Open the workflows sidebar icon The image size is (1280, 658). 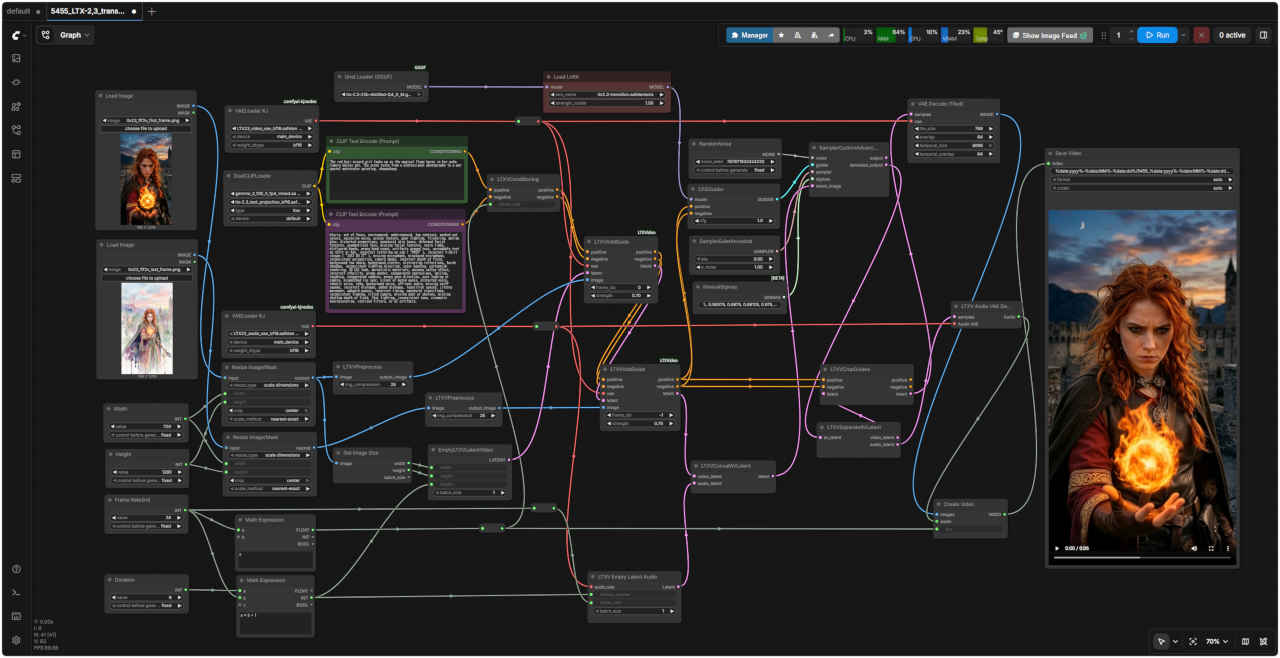click(x=16, y=130)
